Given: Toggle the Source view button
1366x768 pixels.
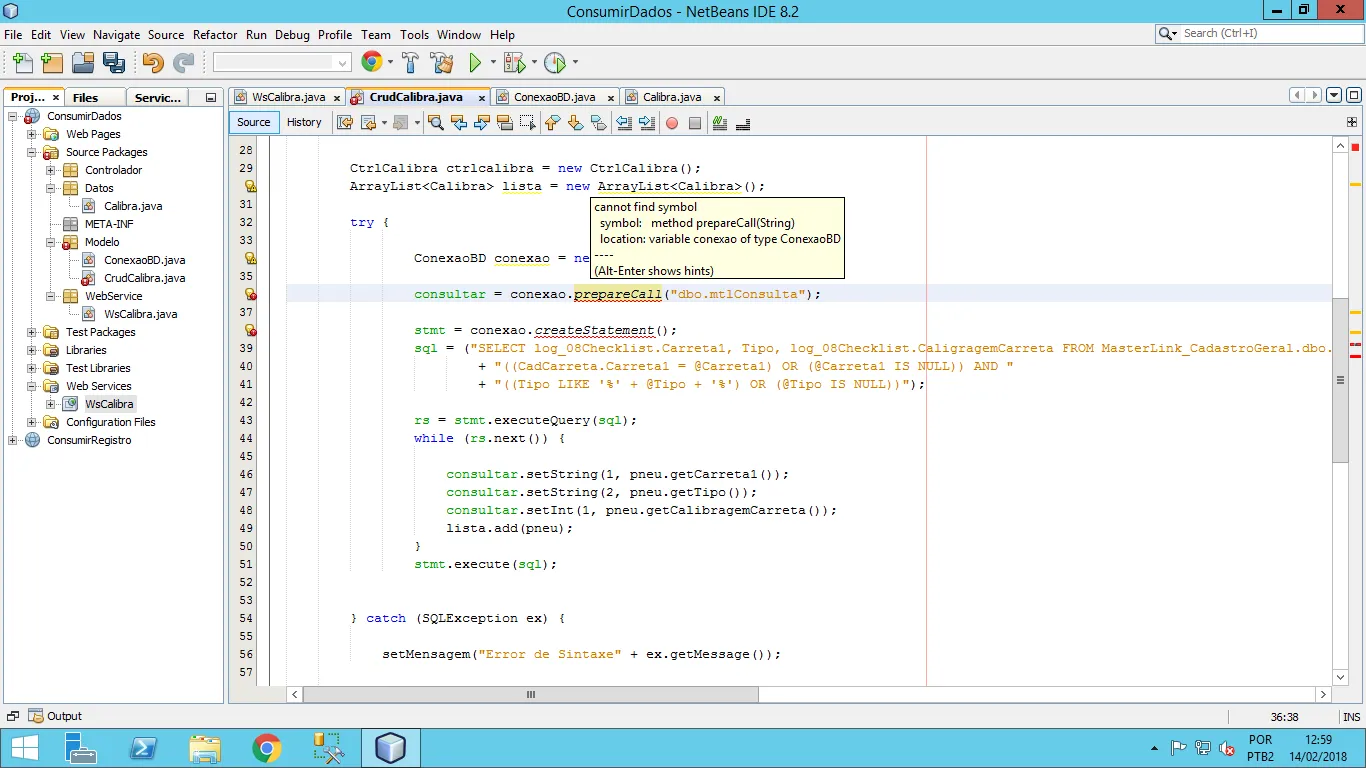Looking at the screenshot, I should [x=253, y=122].
